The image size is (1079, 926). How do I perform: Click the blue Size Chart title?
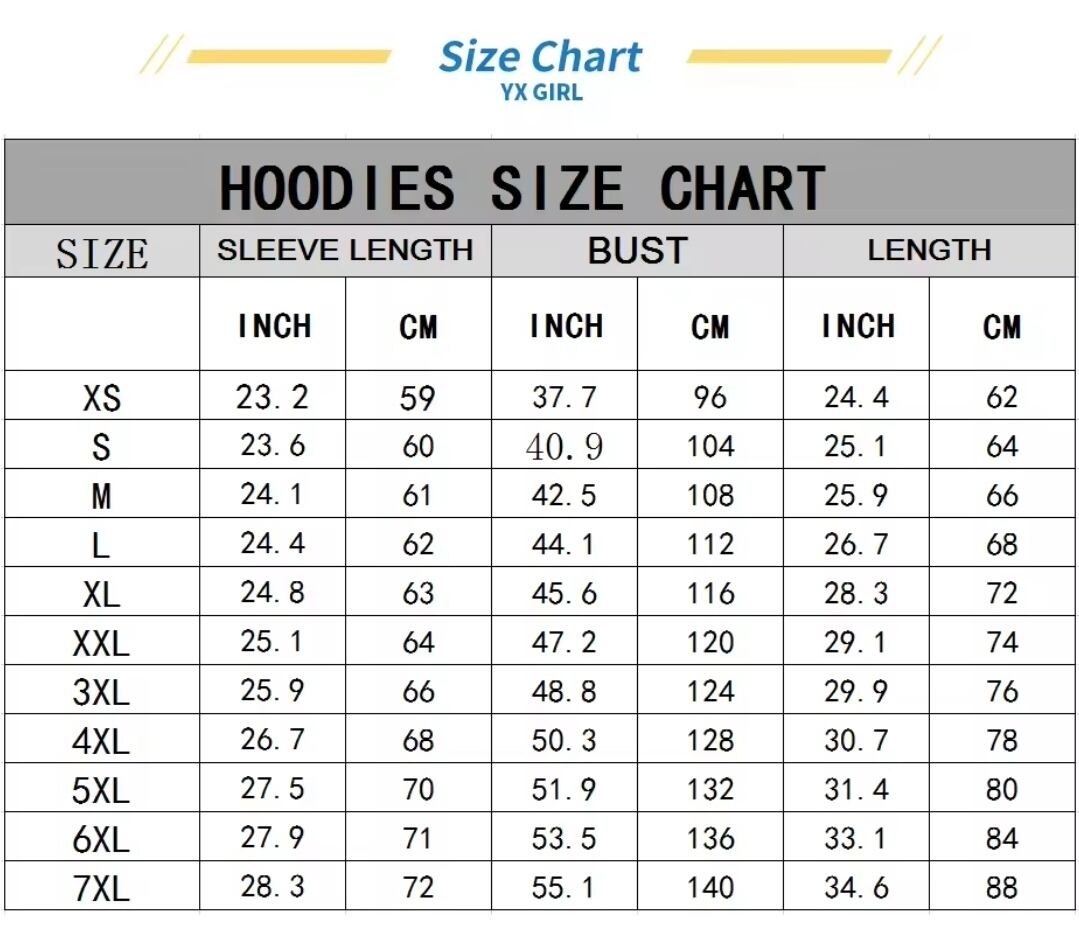point(540,56)
